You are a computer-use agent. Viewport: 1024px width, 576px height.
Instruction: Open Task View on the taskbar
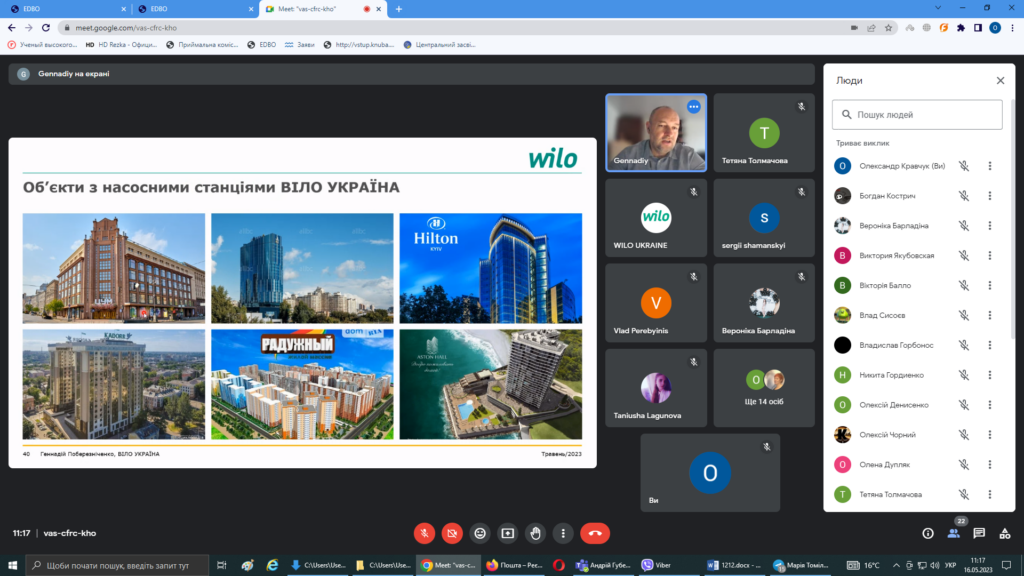click(221, 565)
